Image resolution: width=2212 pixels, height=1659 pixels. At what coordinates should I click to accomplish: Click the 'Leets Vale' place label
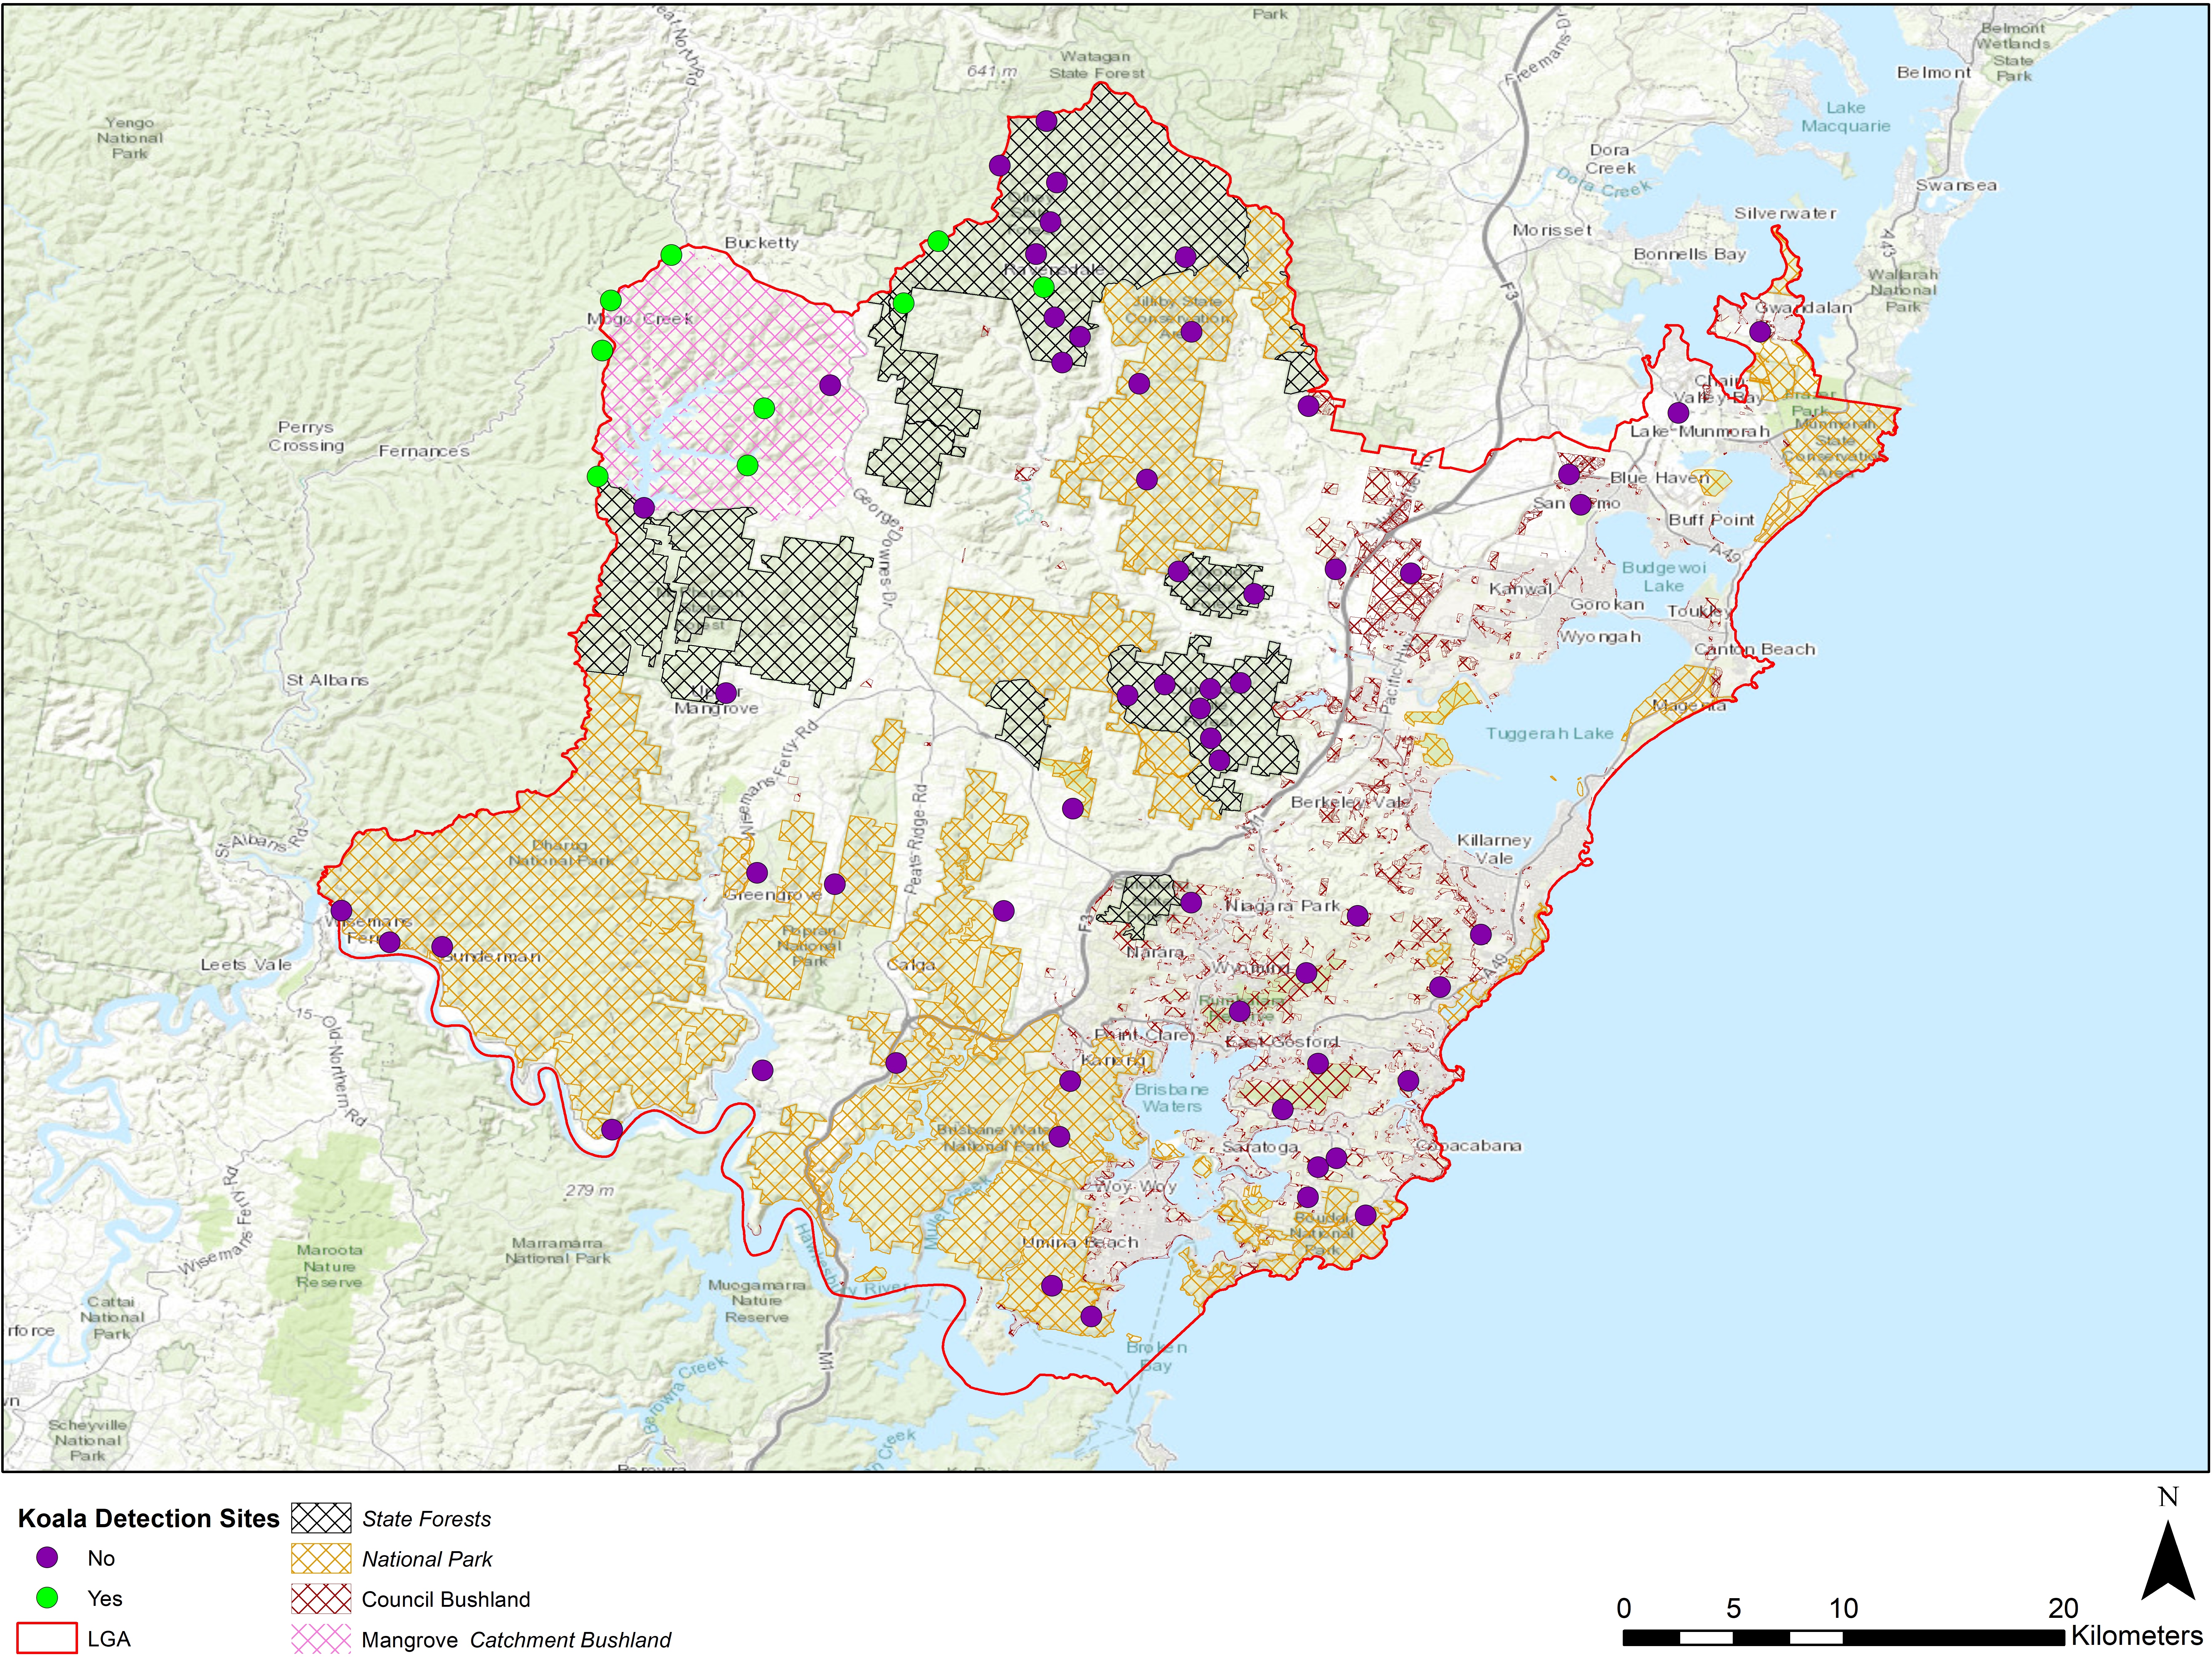pyautogui.click(x=246, y=965)
